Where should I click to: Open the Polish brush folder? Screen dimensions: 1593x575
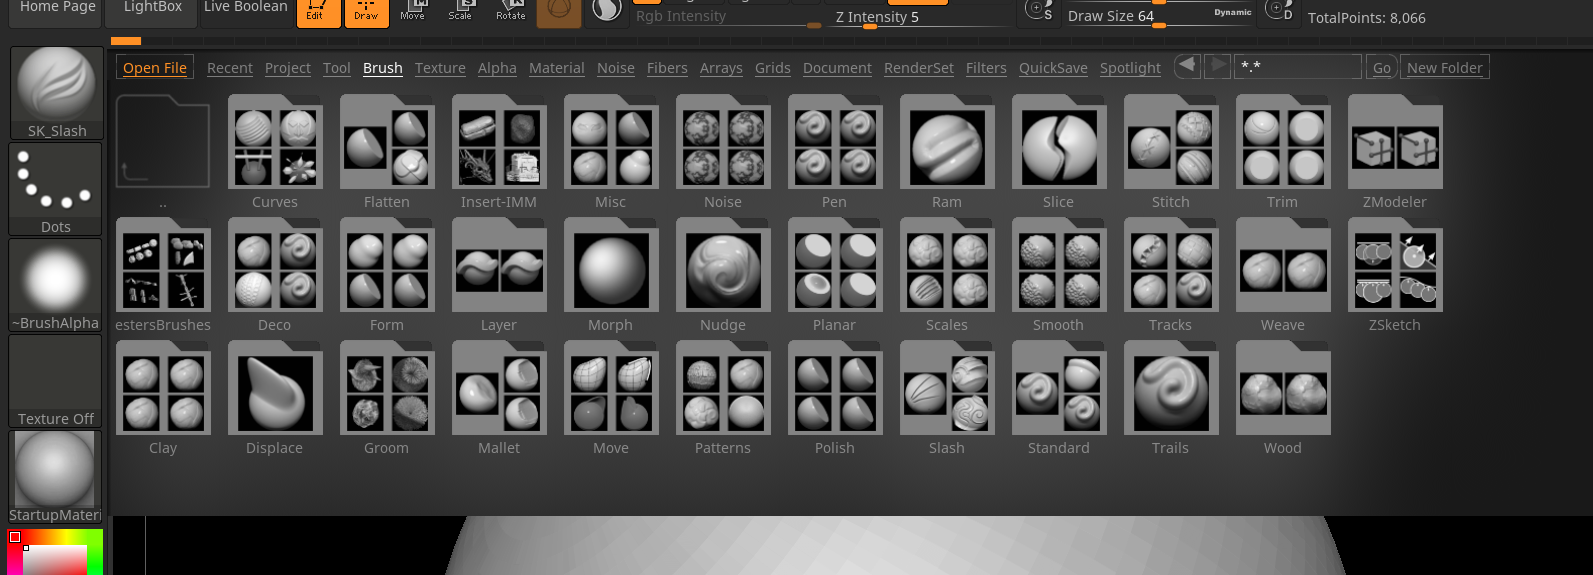(x=835, y=389)
